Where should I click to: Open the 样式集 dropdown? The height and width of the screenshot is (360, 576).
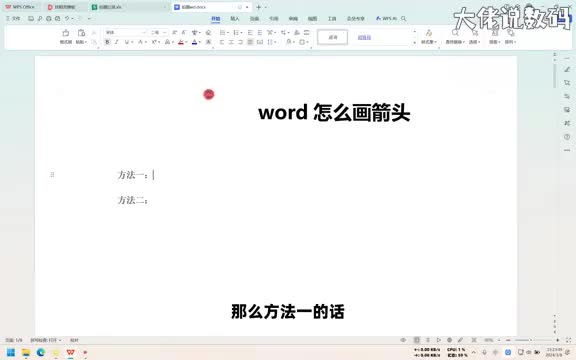[428, 42]
